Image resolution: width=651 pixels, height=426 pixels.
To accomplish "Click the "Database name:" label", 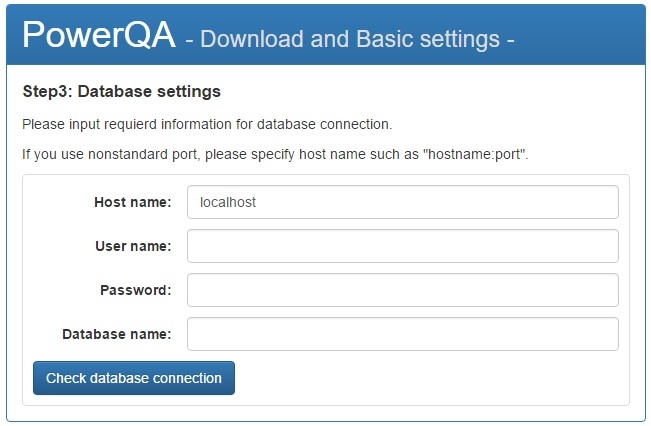I will (117, 334).
